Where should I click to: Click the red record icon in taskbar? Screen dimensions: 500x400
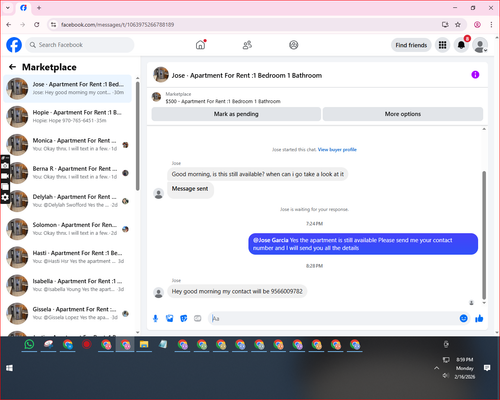(x=87, y=344)
